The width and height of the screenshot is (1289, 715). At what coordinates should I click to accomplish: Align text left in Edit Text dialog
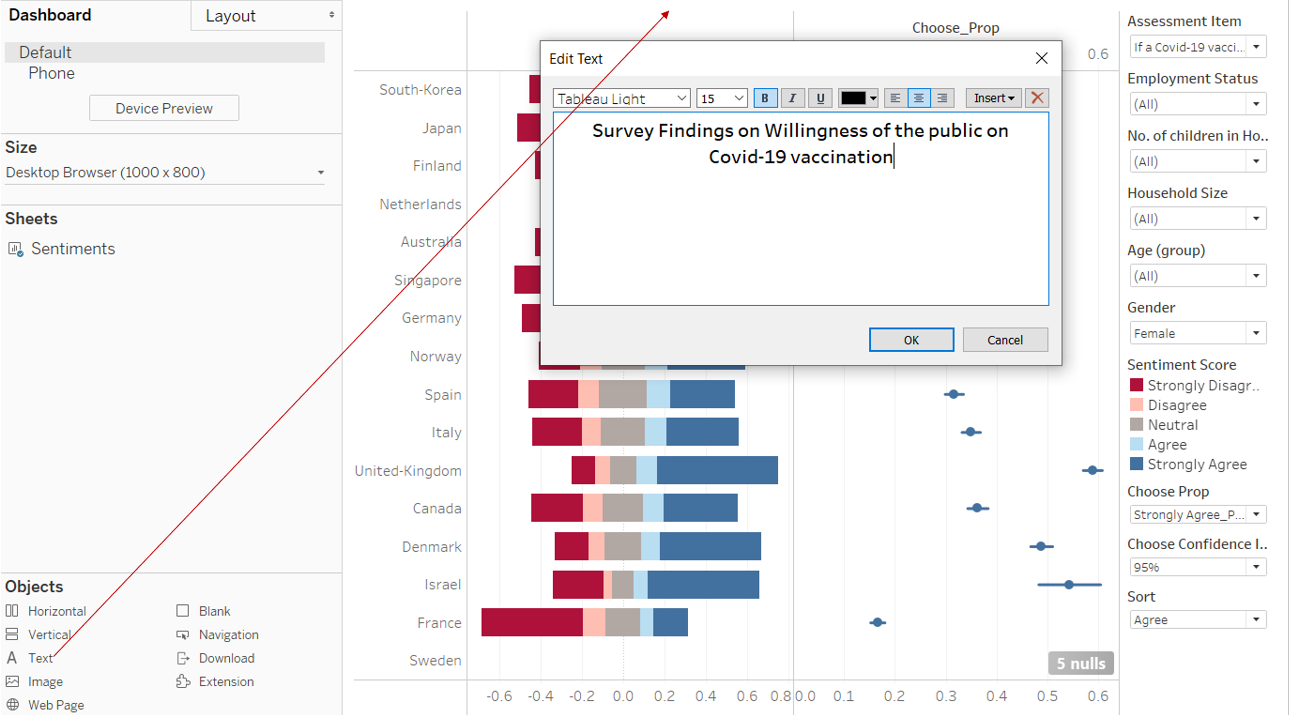click(895, 98)
